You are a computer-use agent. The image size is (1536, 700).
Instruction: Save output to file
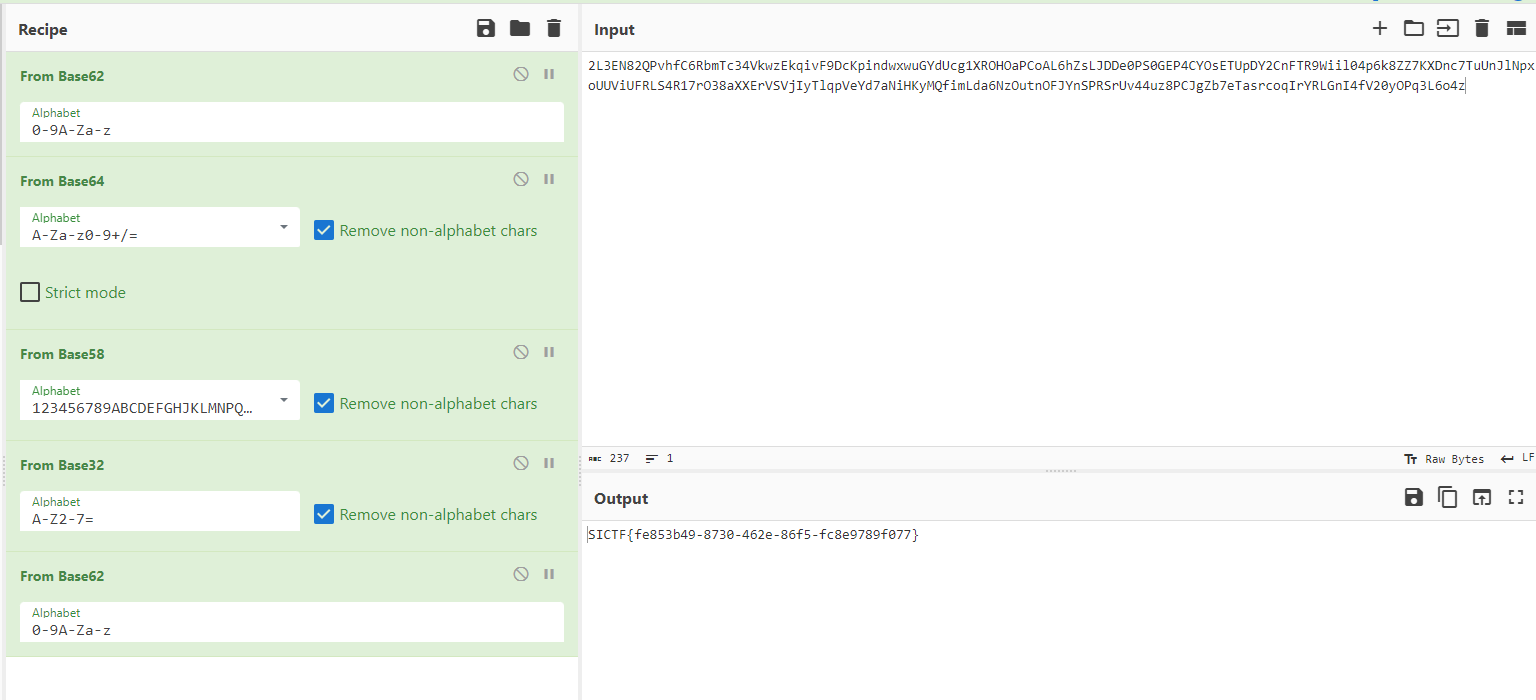[x=1413, y=497]
